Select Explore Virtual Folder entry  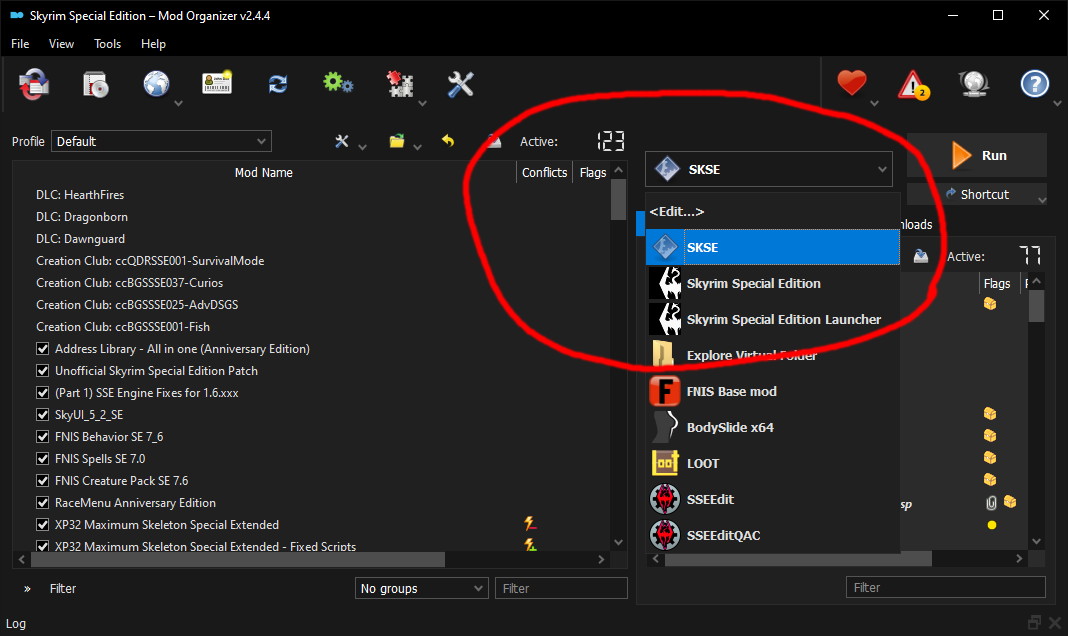coord(772,355)
